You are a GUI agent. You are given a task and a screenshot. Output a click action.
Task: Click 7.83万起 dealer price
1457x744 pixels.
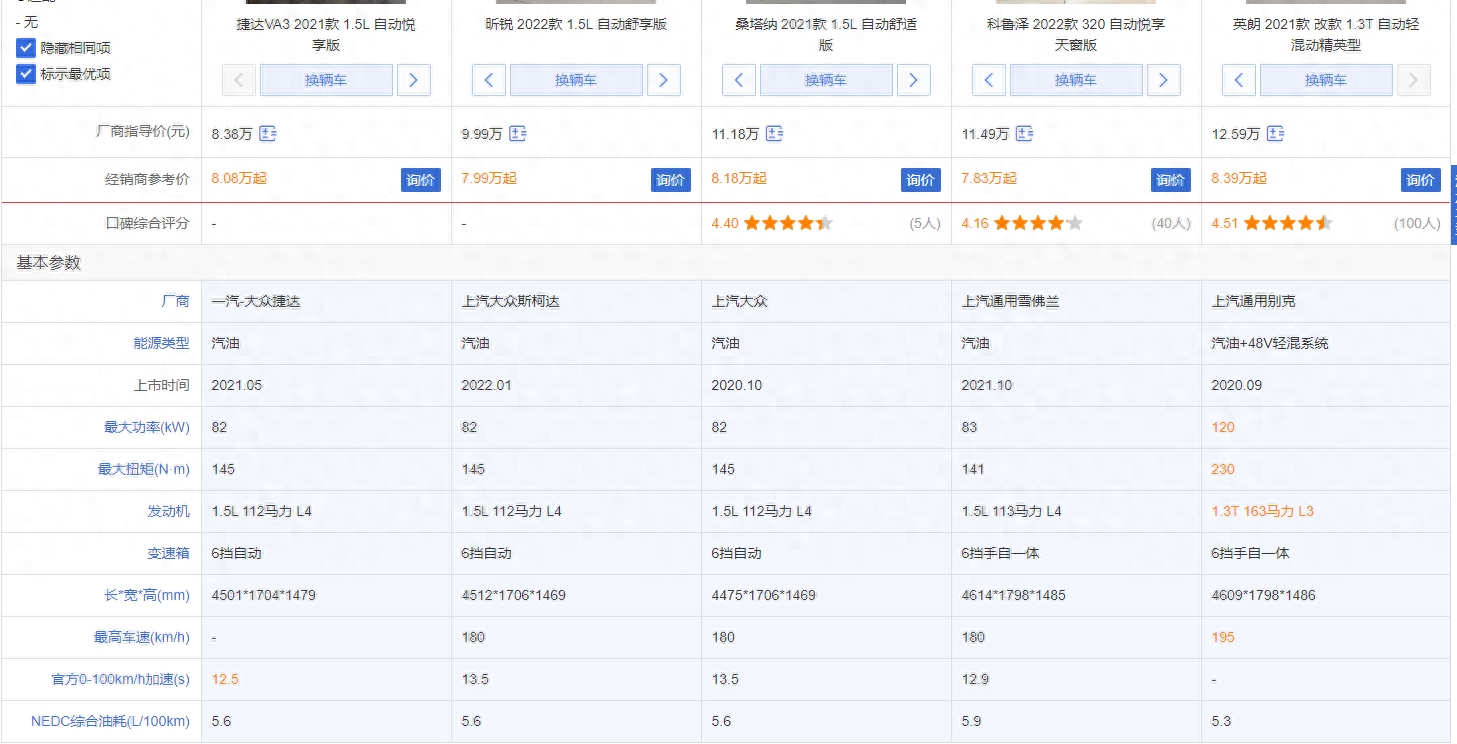[989, 178]
